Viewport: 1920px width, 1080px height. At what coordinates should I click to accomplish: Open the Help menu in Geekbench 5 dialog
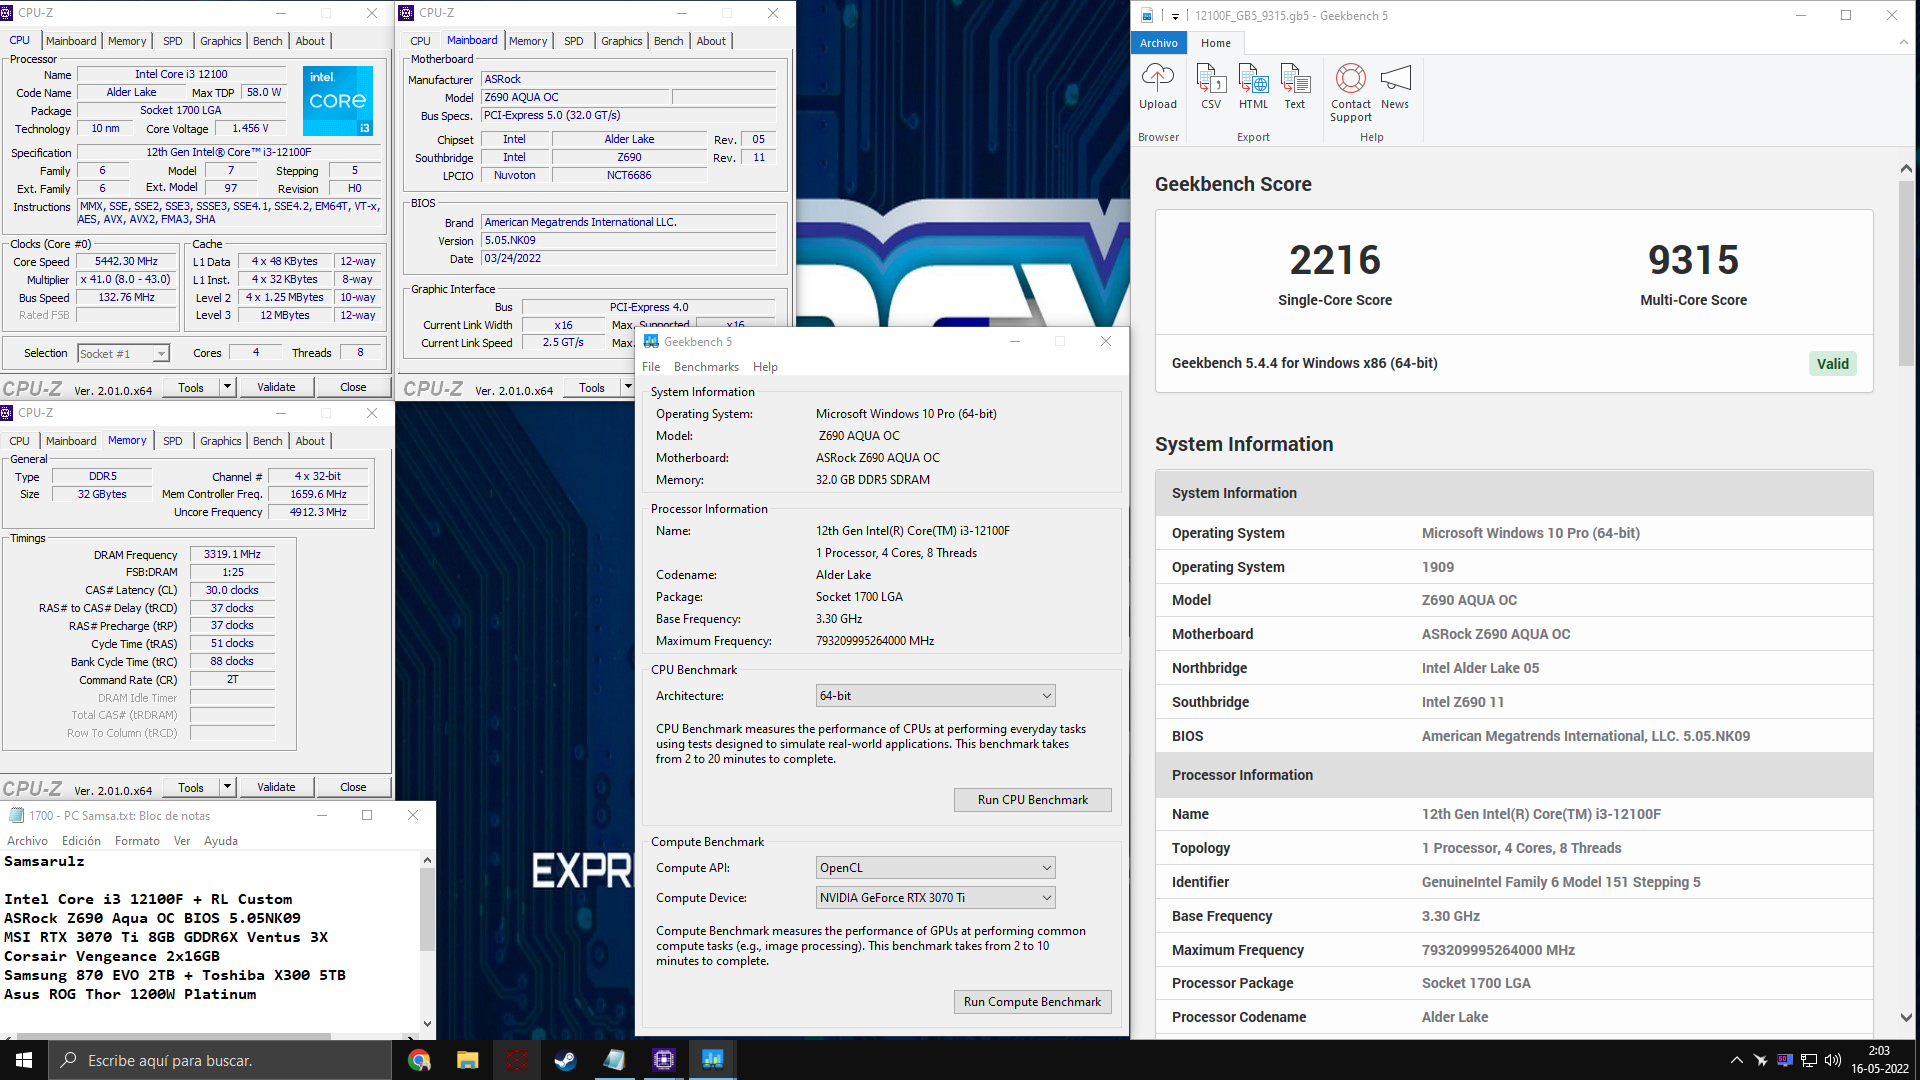coord(765,367)
